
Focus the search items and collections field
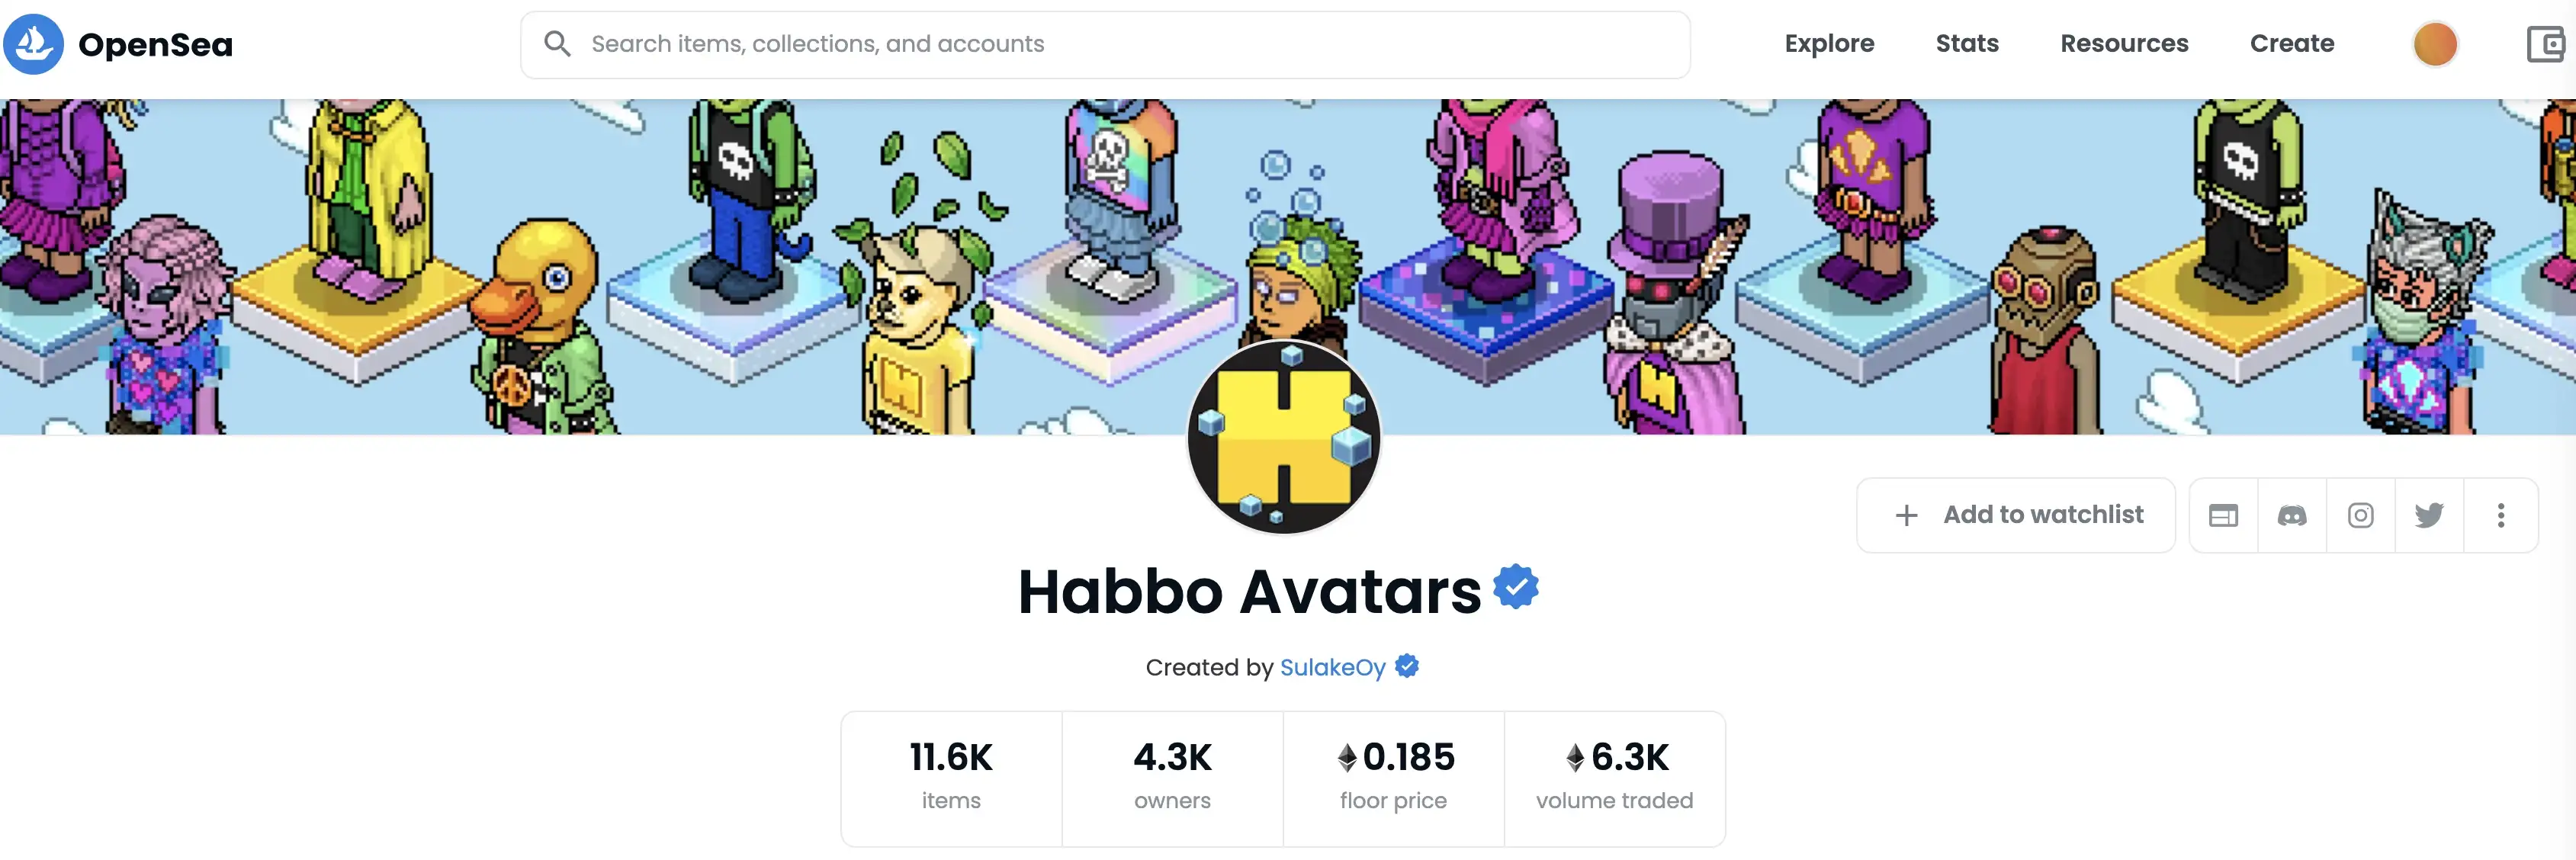[1105, 45]
